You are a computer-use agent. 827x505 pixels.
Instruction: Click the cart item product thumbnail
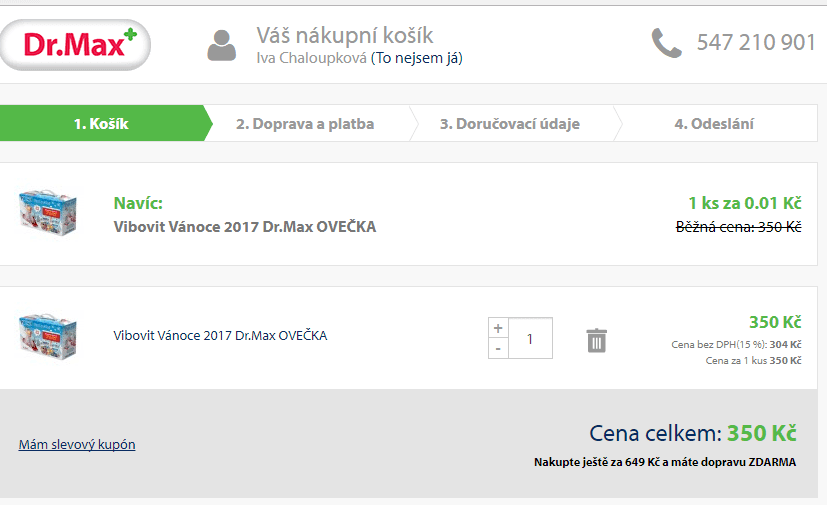[48, 337]
